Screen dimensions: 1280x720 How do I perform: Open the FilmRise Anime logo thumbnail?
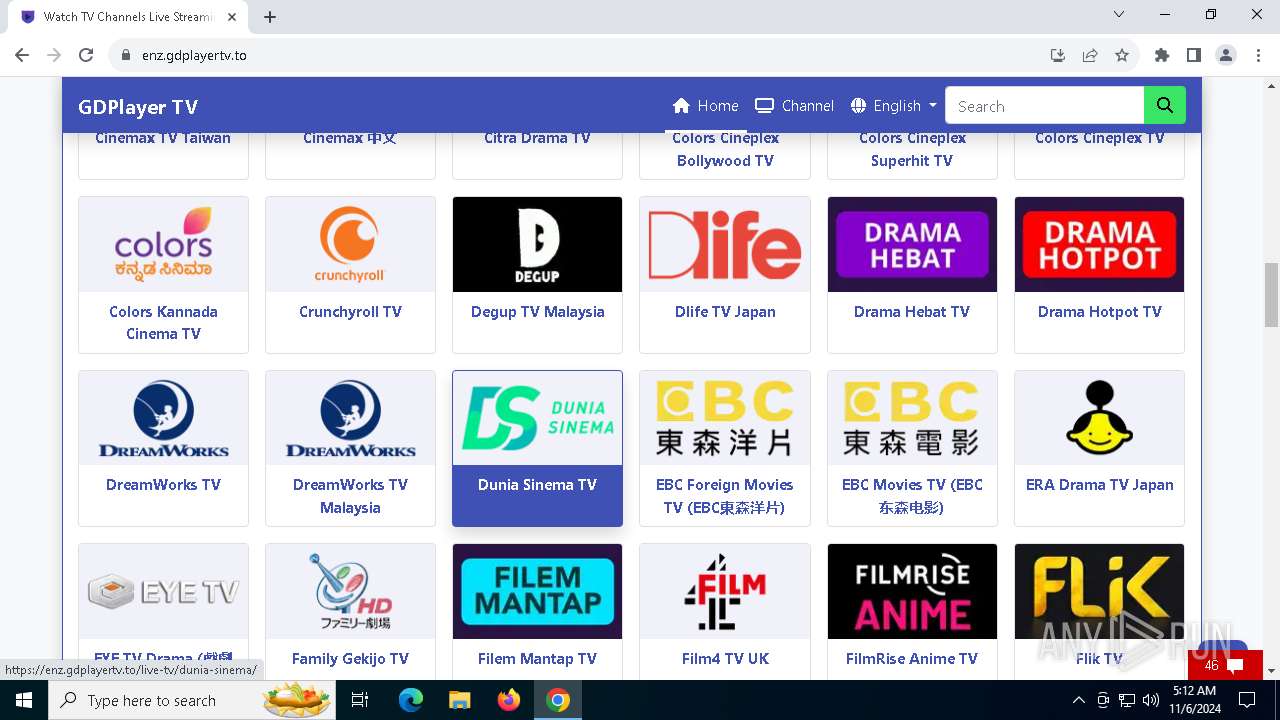(x=912, y=591)
